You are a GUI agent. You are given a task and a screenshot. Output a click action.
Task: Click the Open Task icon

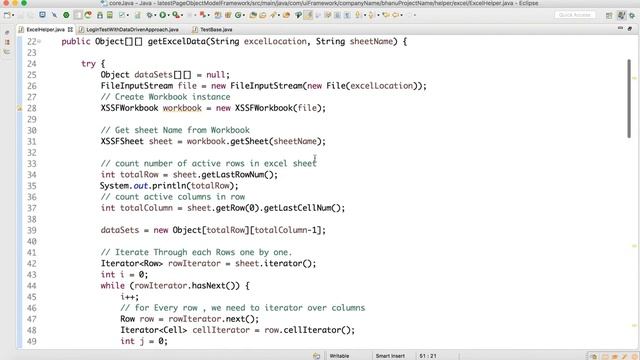pyautogui.click(x=263, y=15)
